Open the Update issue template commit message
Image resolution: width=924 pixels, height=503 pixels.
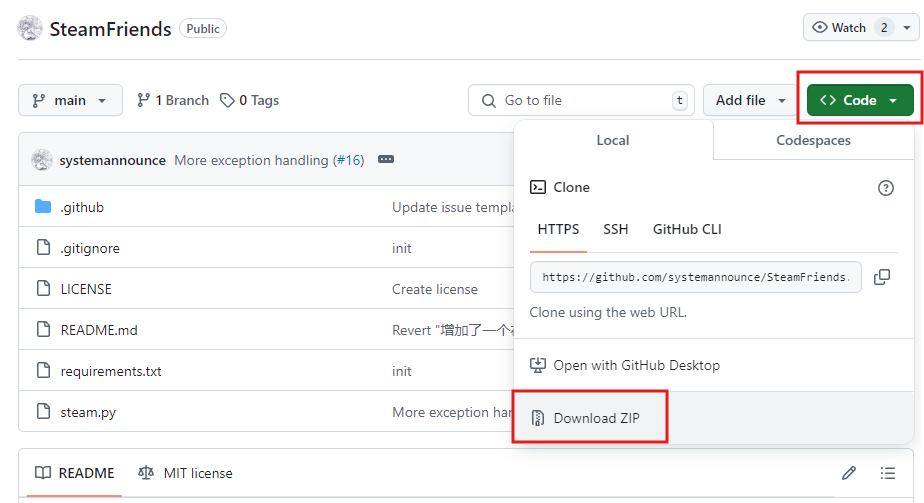(x=453, y=207)
